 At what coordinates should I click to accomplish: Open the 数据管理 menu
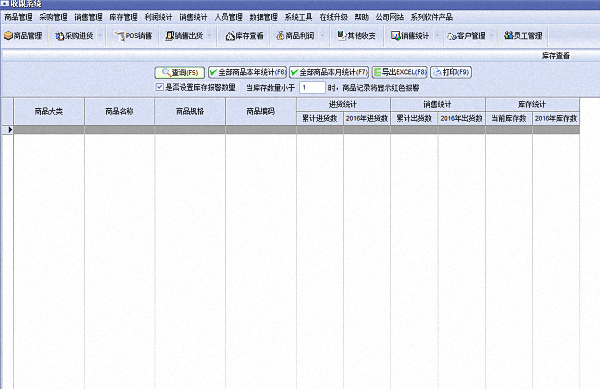coord(264,17)
